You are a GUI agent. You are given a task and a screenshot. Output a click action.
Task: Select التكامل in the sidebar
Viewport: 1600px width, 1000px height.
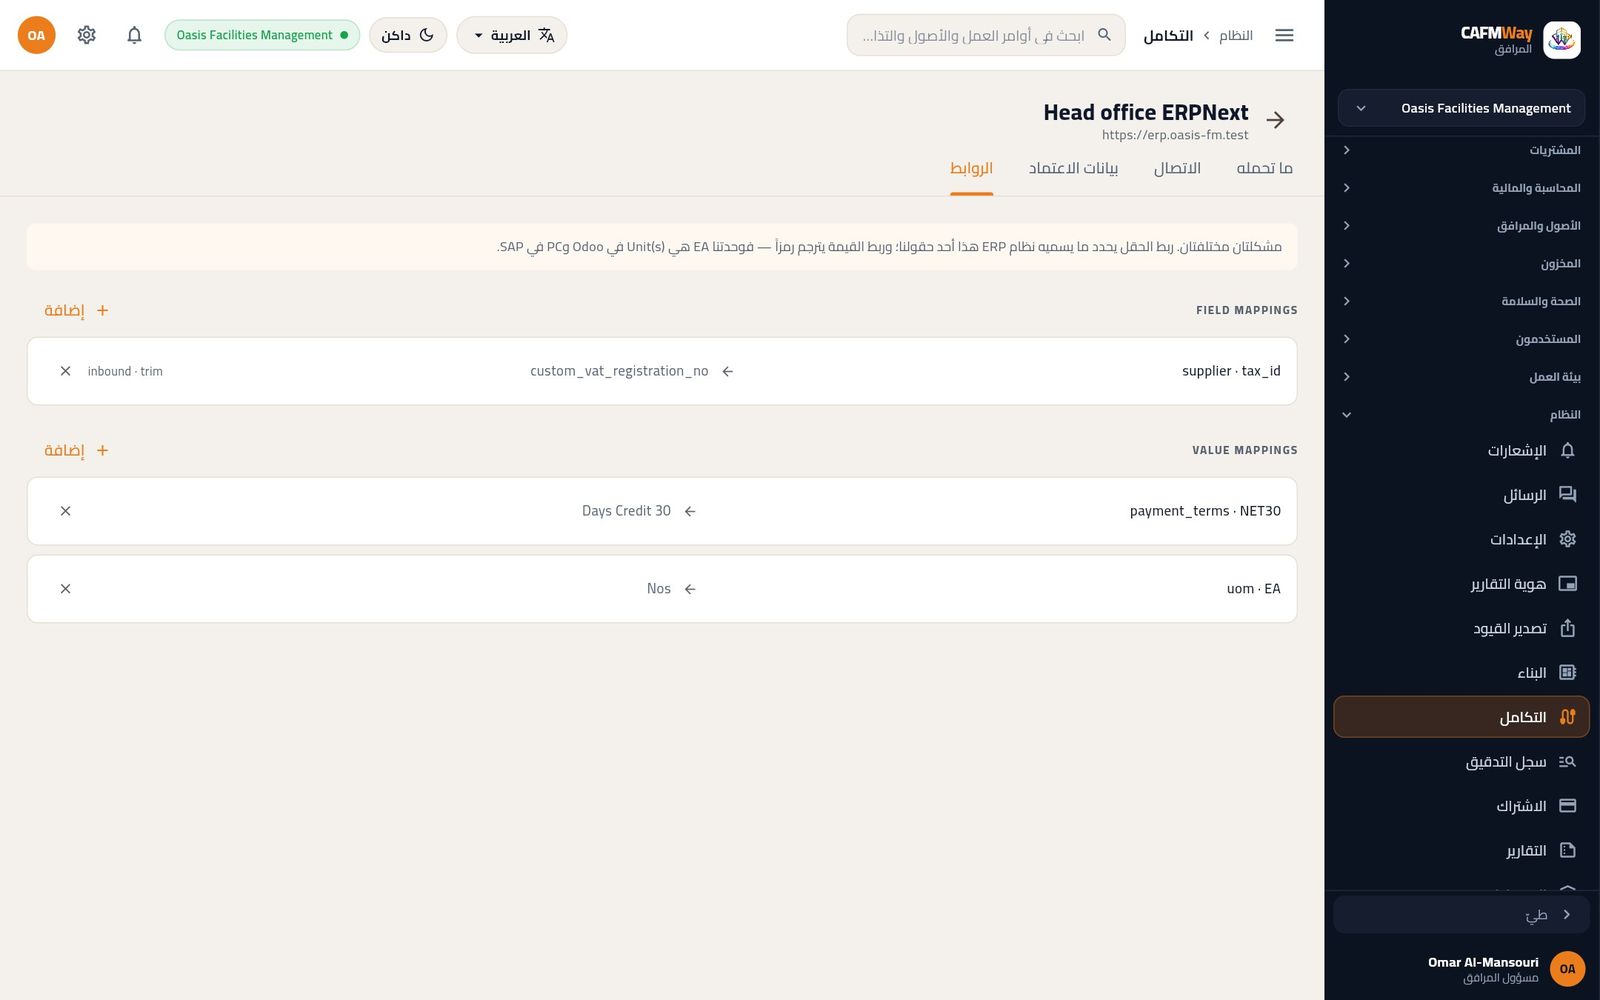point(1461,717)
